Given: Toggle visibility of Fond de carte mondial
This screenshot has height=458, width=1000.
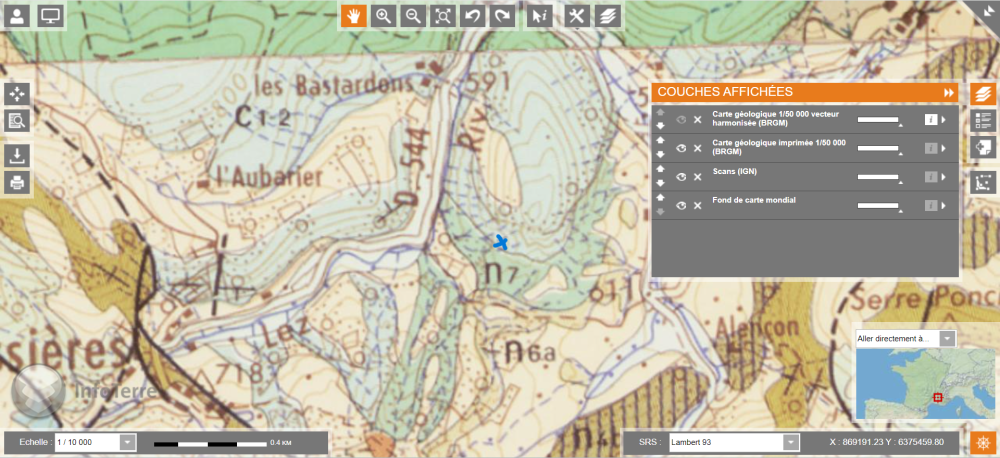Looking at the screenshot, I should [680, 206].
